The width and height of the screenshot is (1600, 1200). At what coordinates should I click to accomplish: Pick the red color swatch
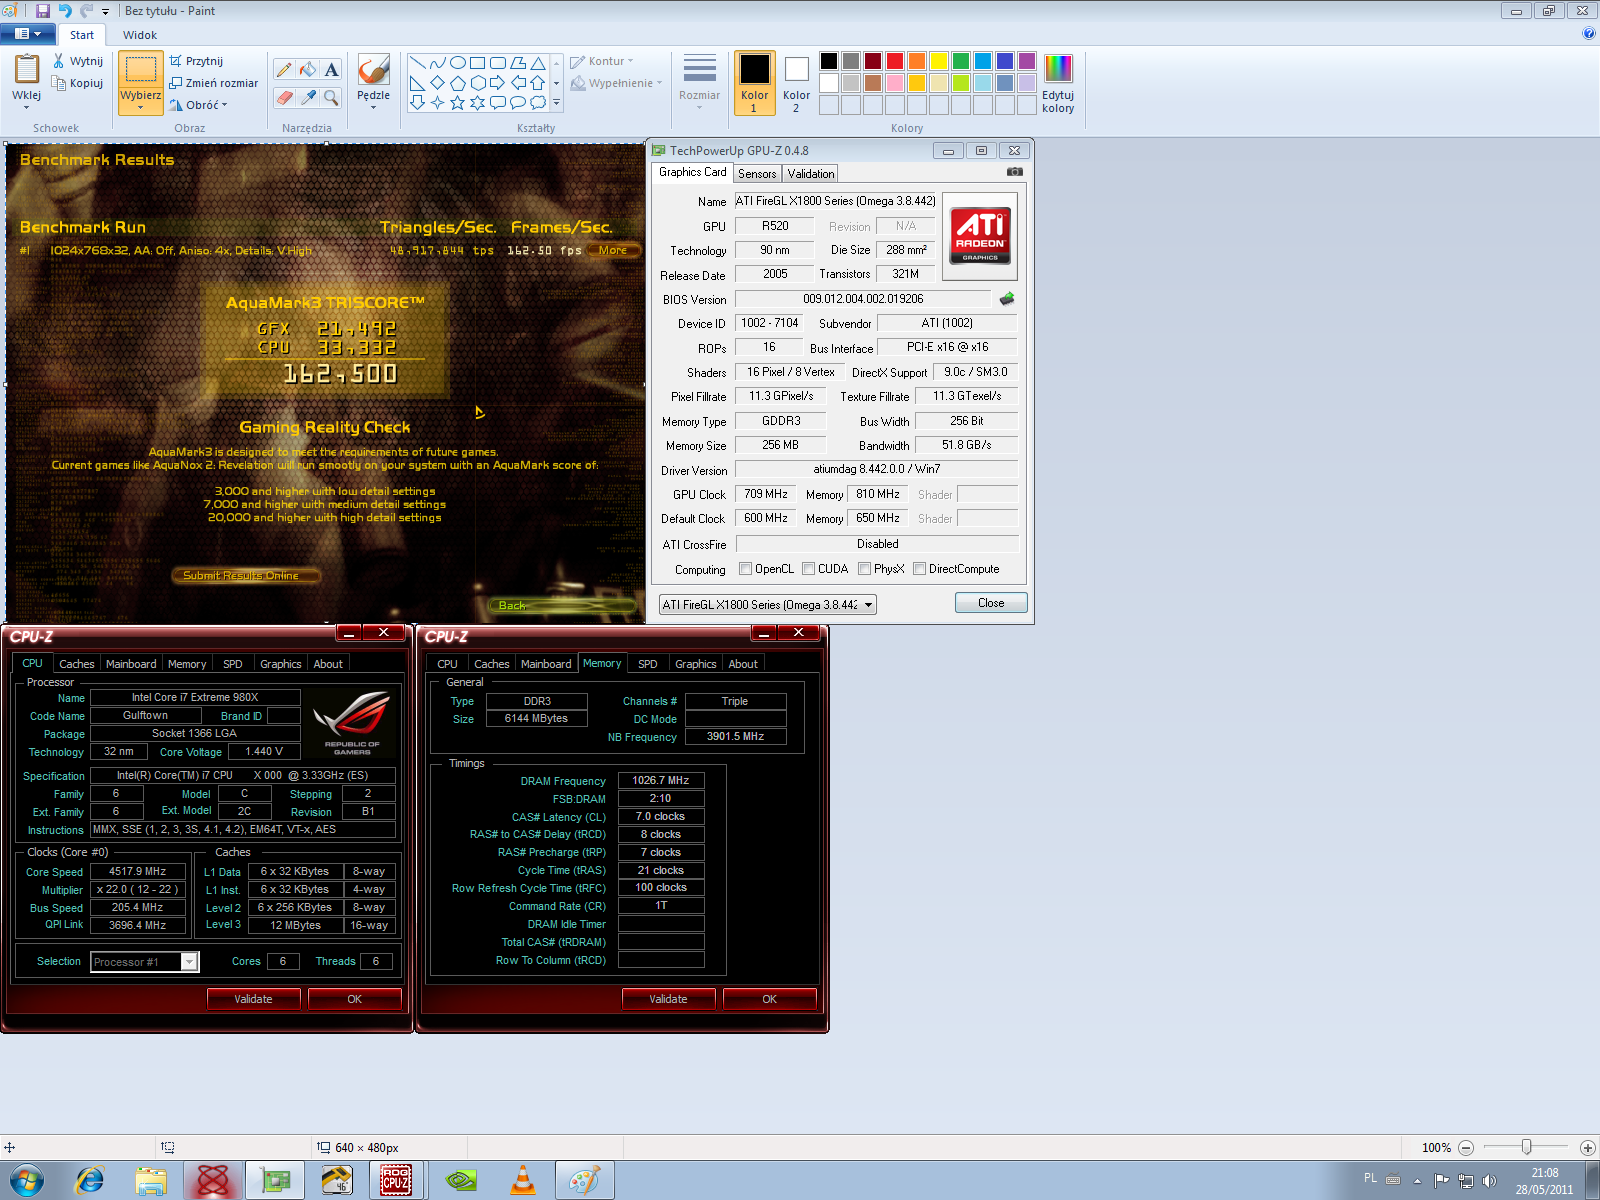point(895,61)
